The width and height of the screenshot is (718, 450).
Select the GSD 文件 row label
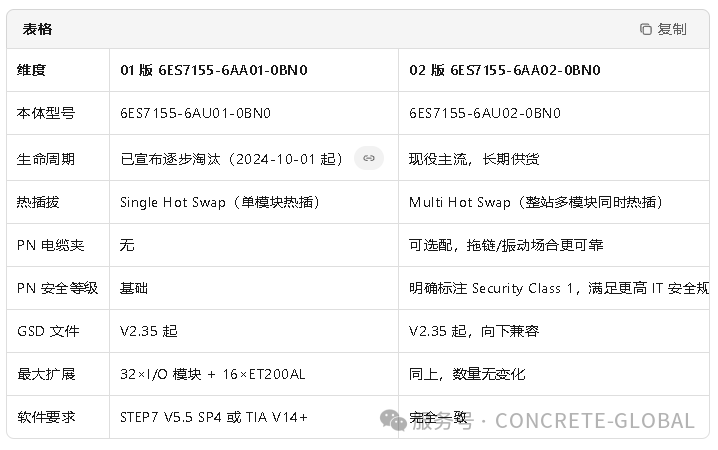(x=48, y=331)
